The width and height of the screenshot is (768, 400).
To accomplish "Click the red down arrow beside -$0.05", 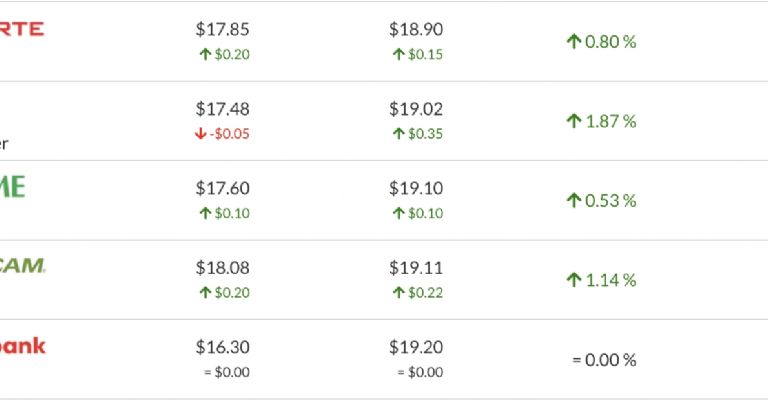I will (203, 134).
